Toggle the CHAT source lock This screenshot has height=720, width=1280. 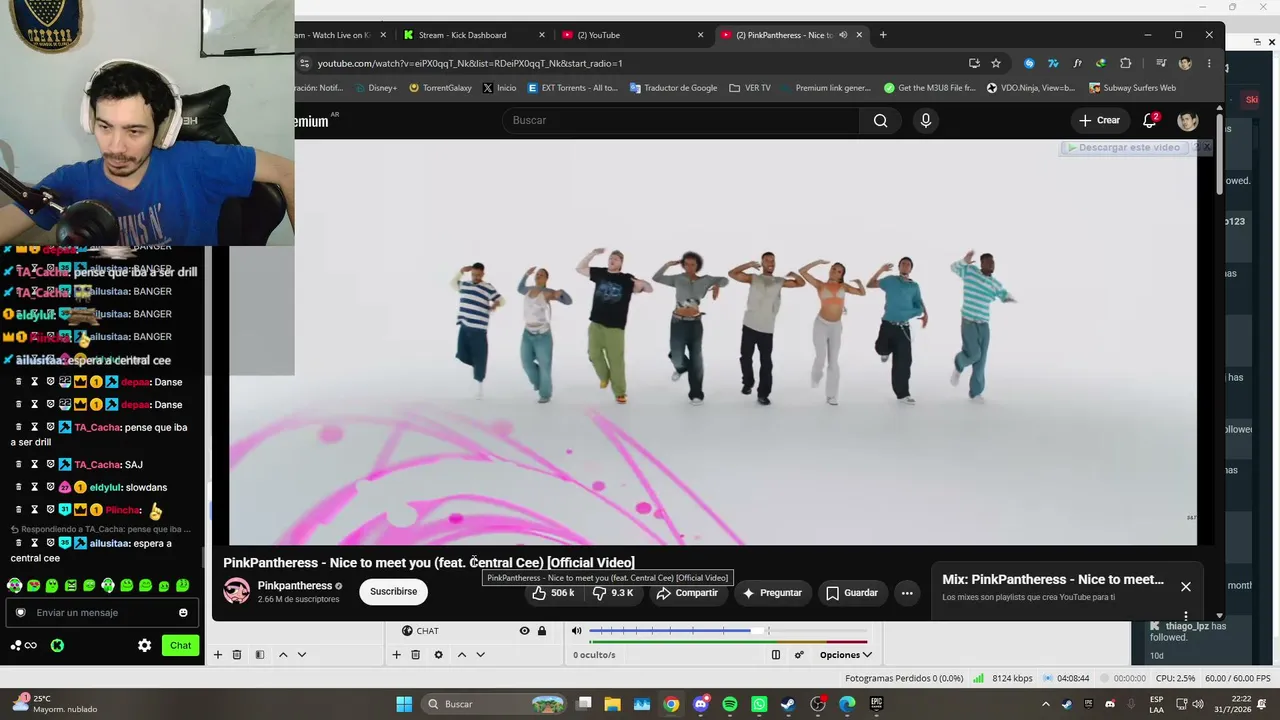[x=542, y=631]
